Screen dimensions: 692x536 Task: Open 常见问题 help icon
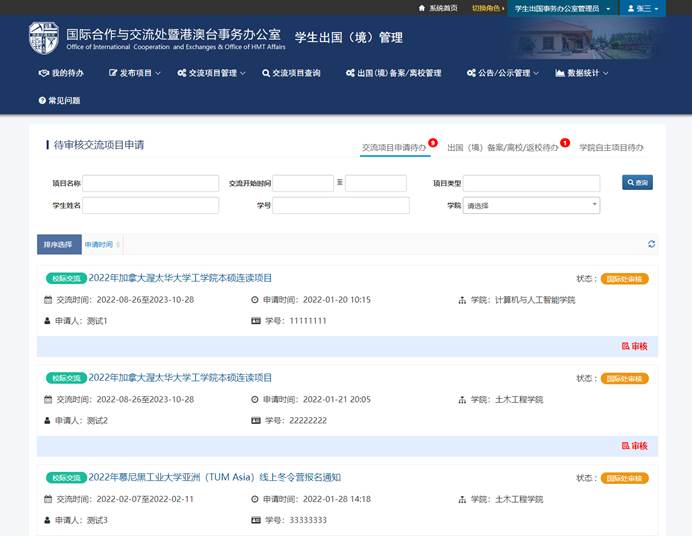click(x=42, y=101)
